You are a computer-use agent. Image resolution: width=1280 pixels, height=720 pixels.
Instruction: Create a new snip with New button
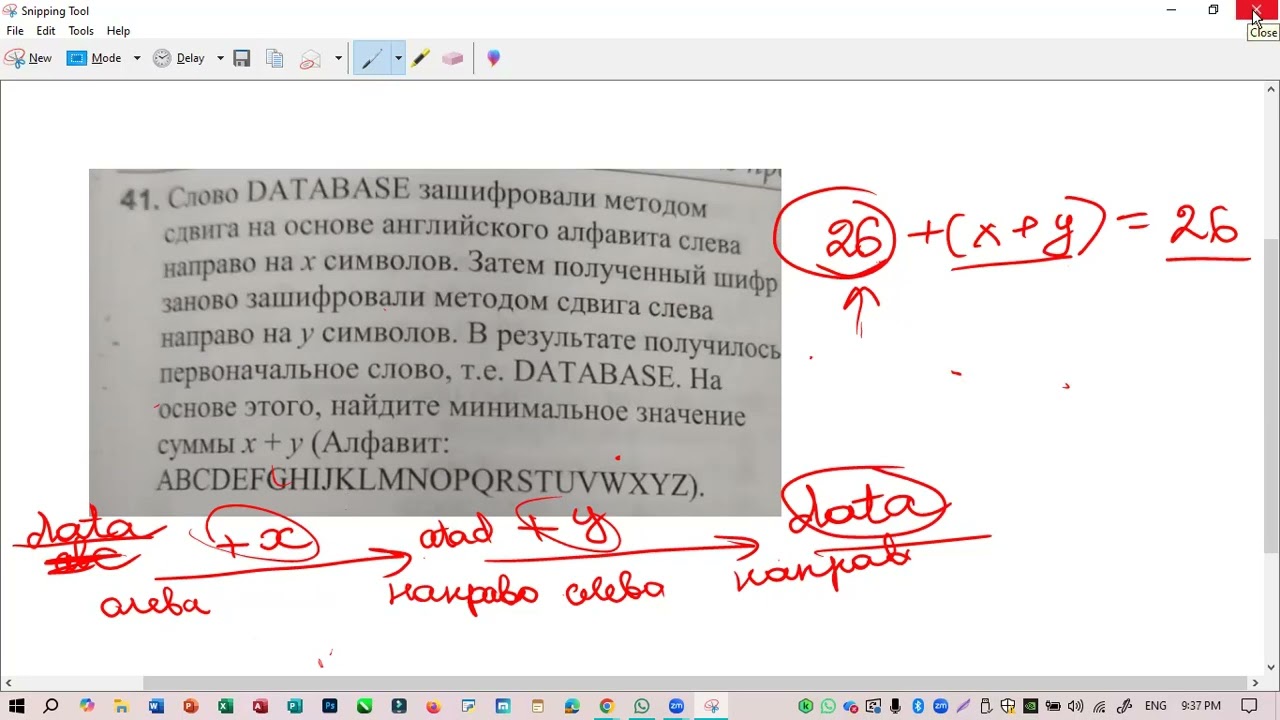point(28,58)
